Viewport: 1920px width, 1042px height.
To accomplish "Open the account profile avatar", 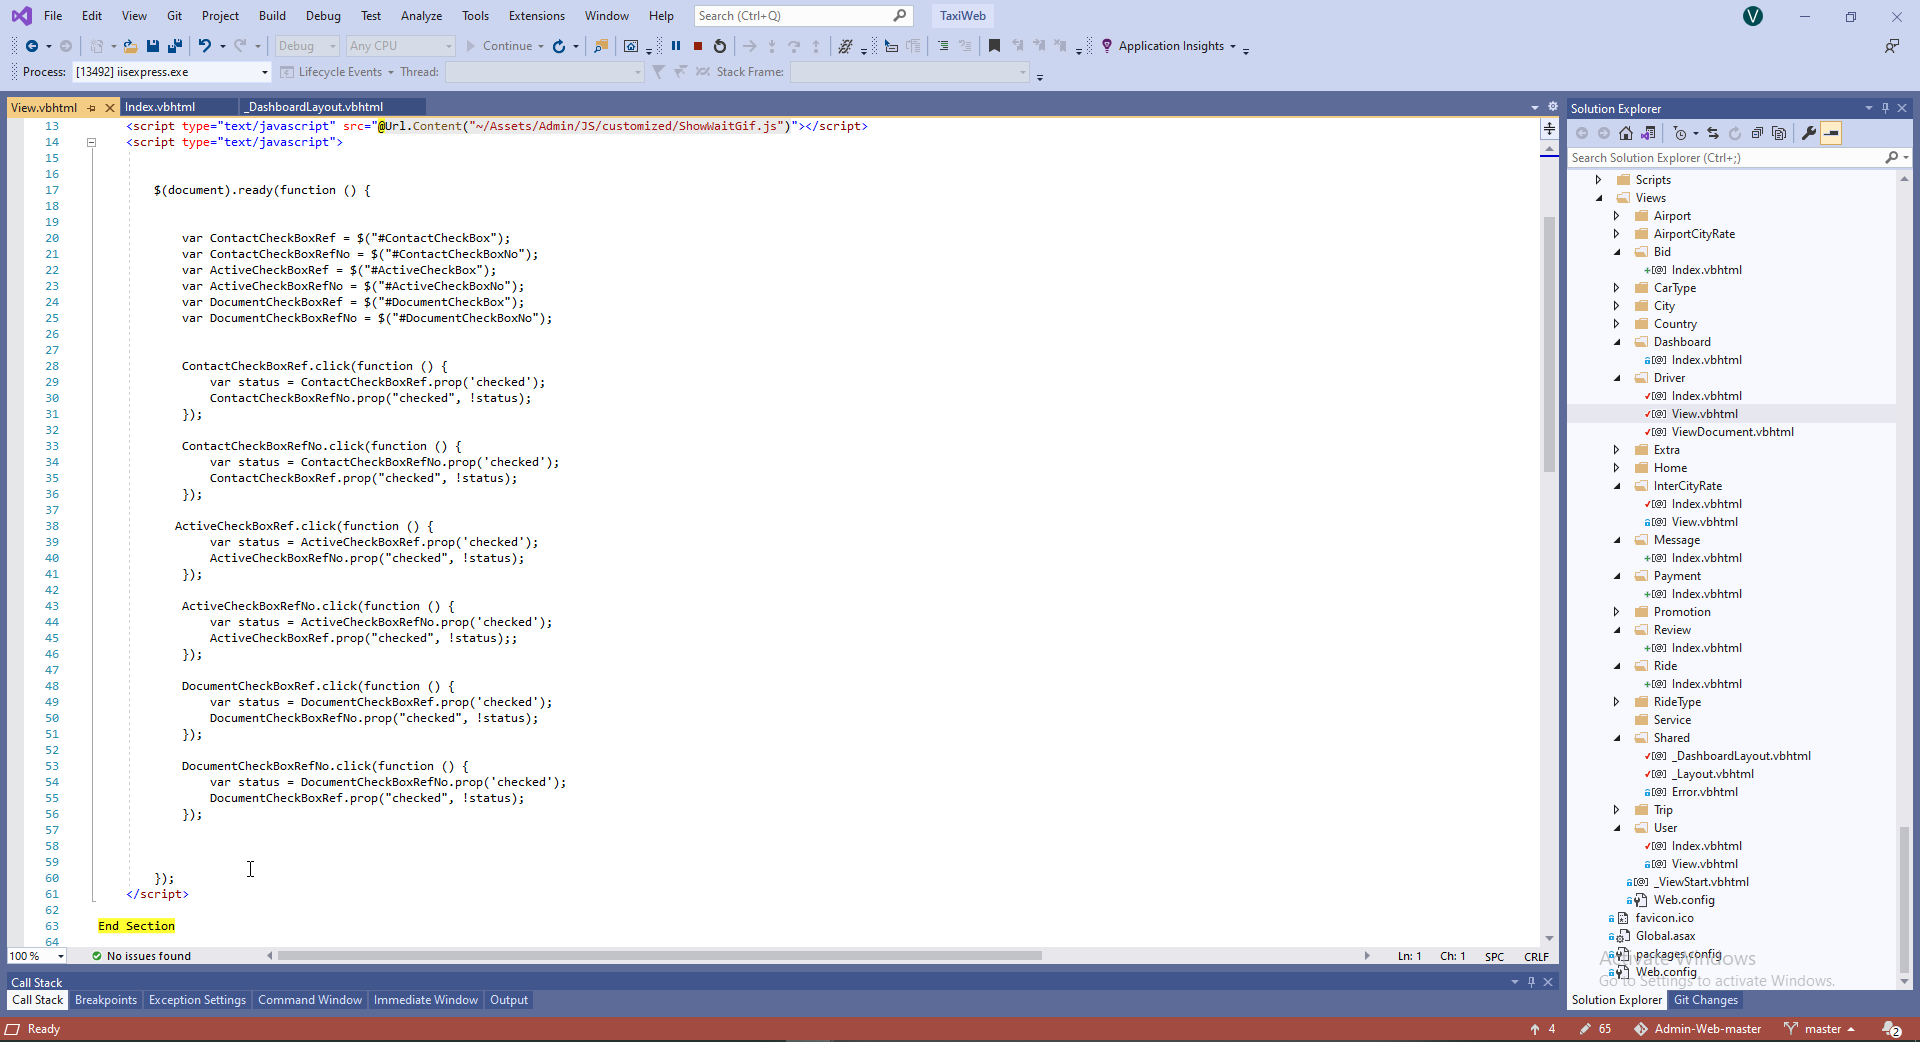I will coord(1753,16).
